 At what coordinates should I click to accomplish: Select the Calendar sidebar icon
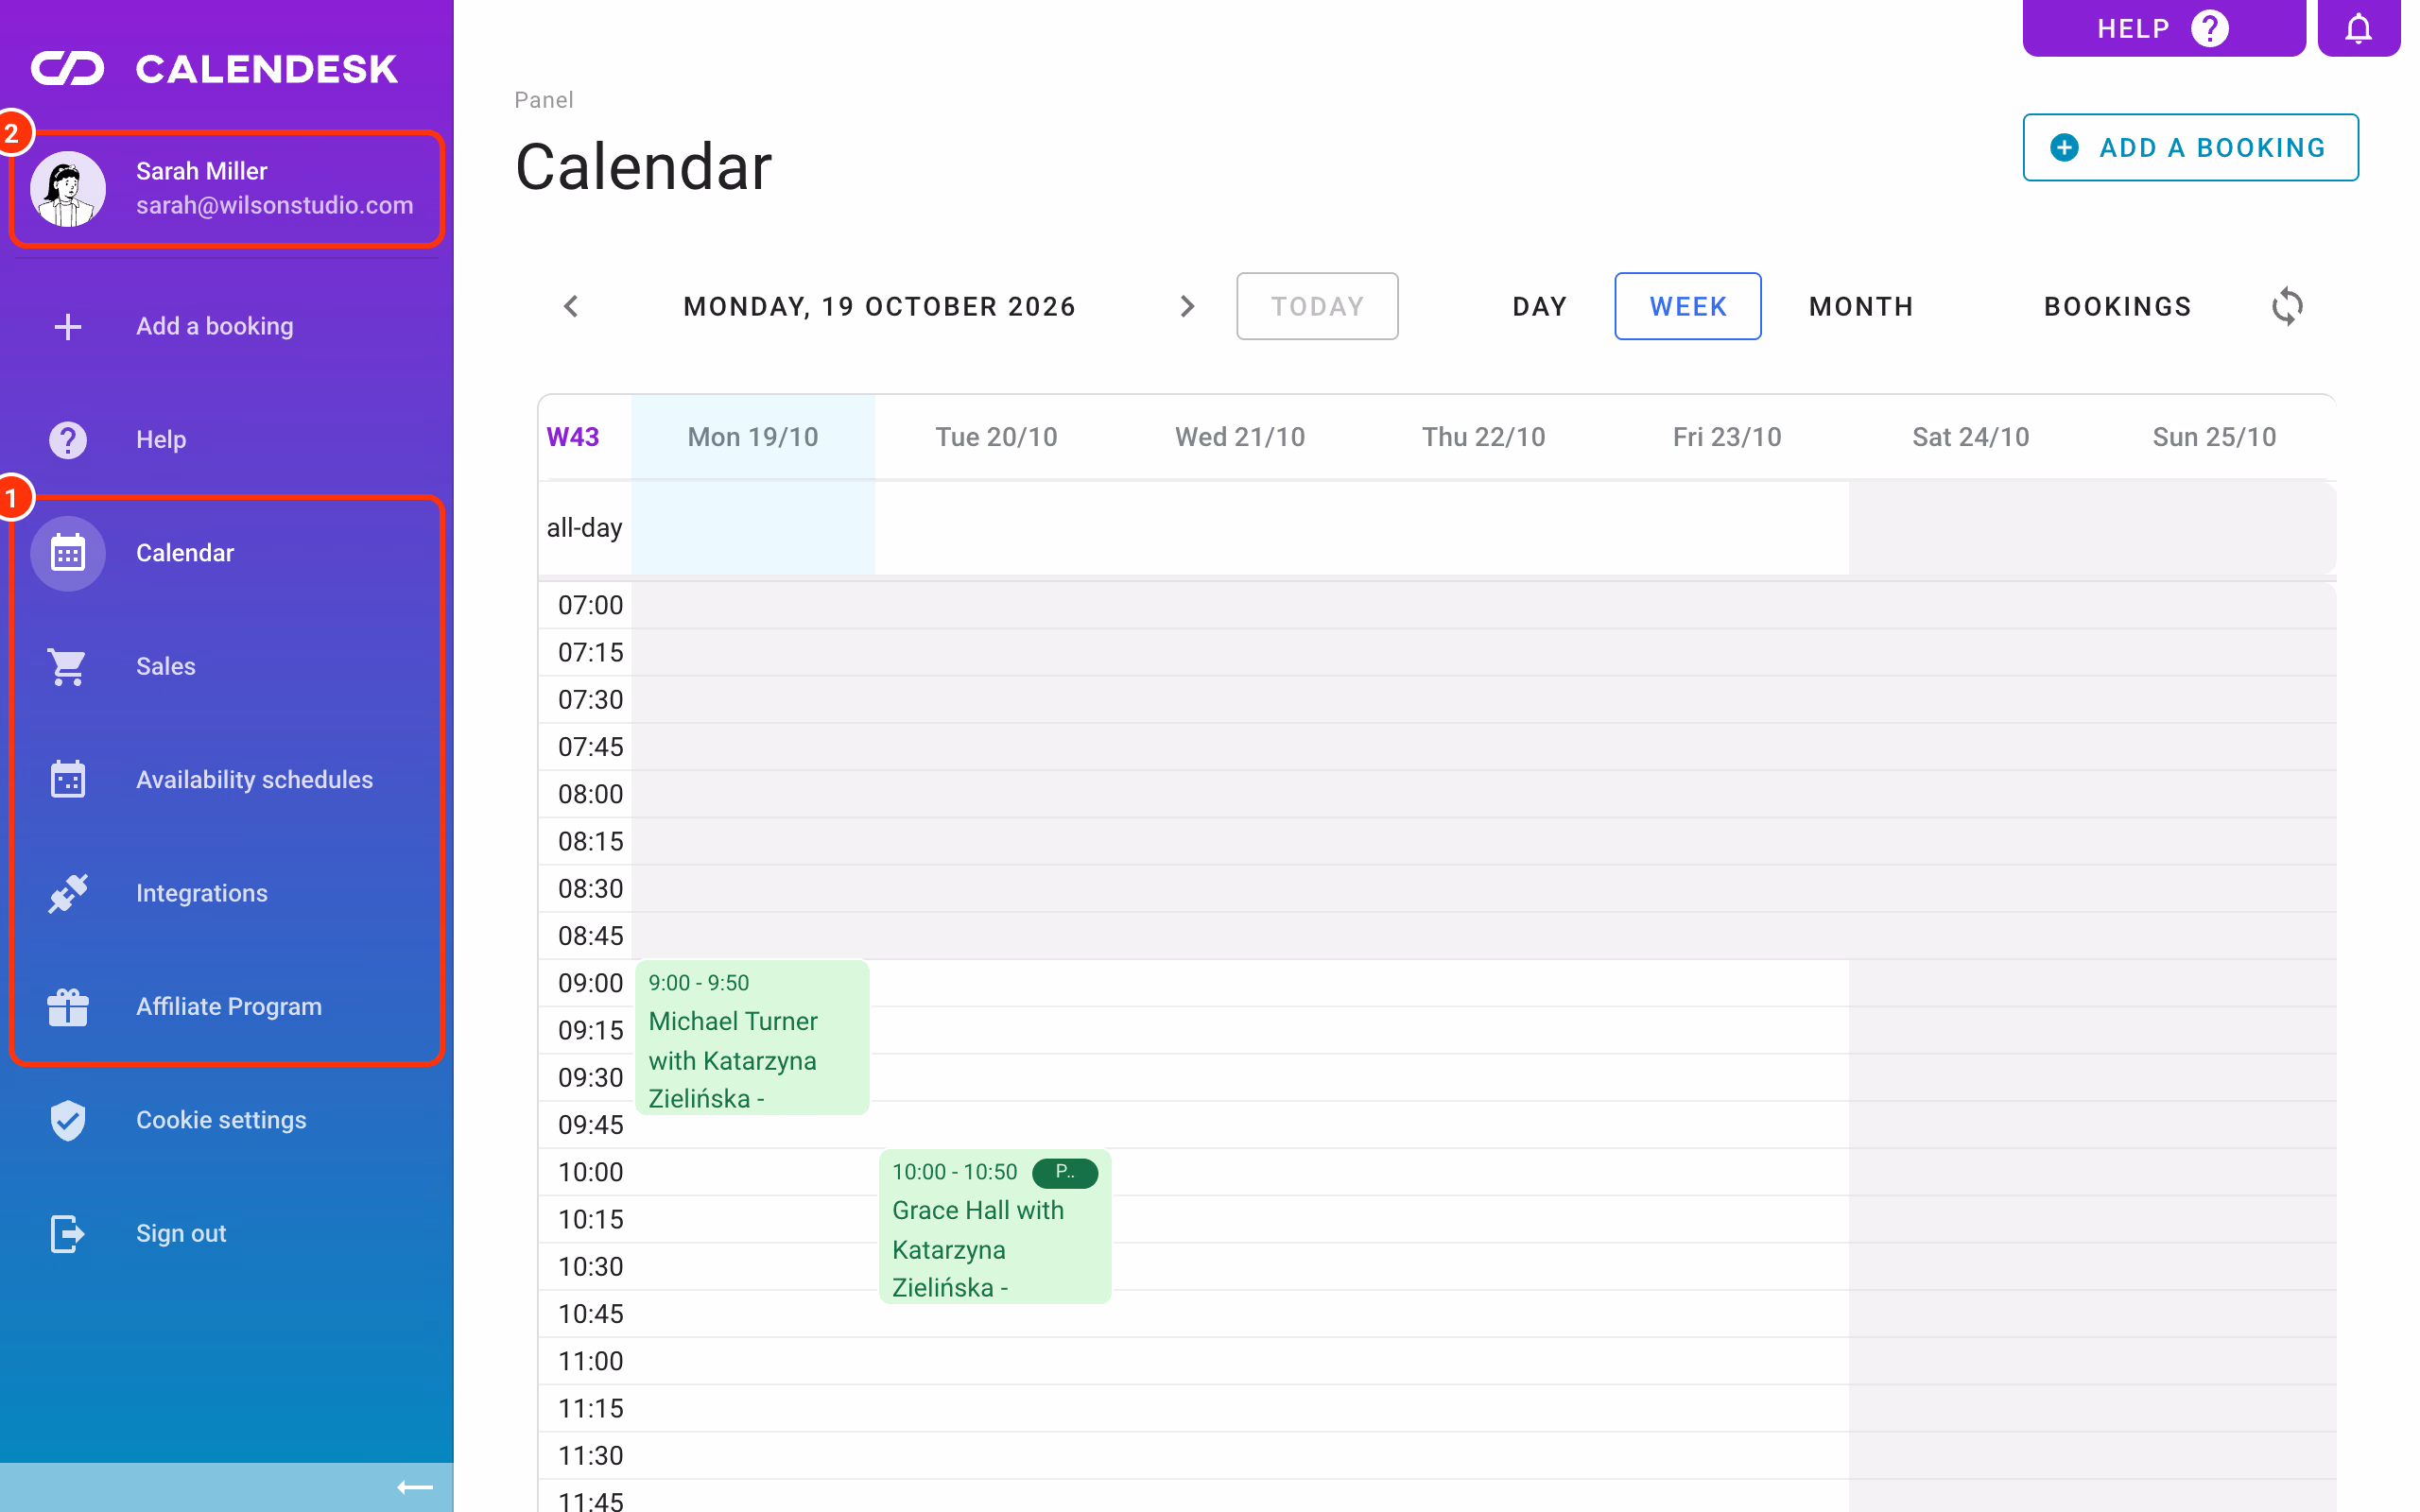68,553
